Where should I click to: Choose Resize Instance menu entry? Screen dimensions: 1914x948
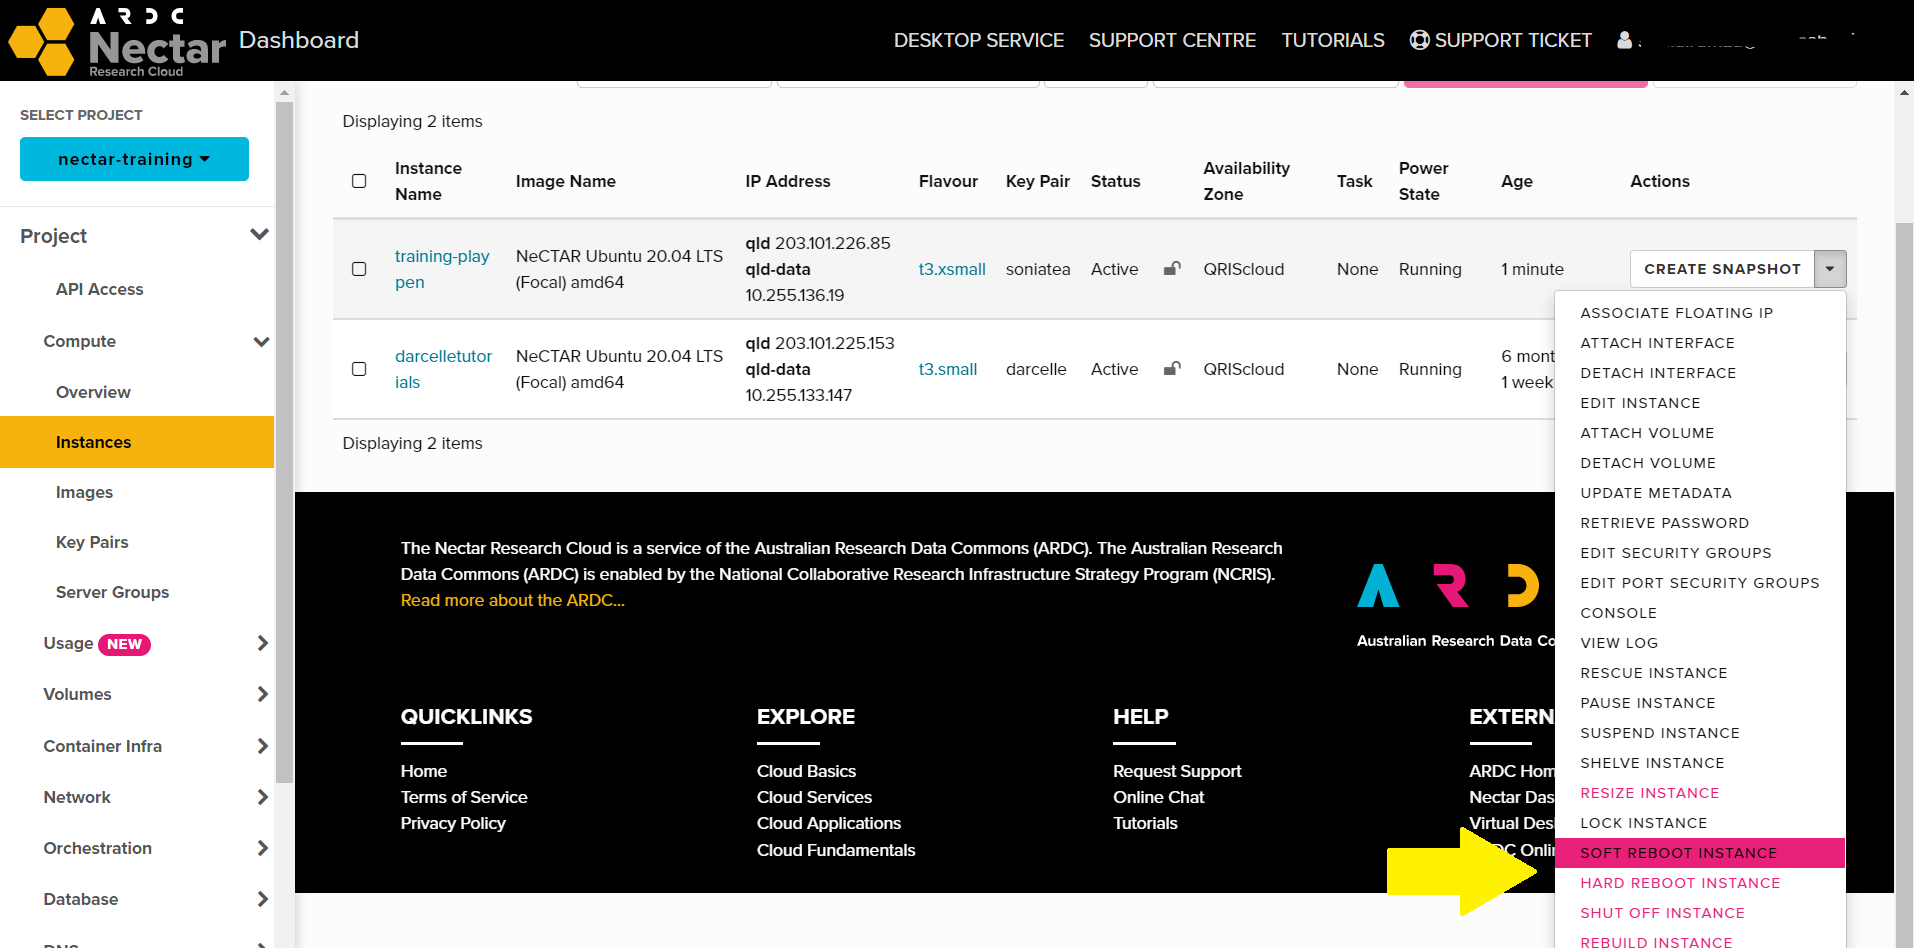1700,793
